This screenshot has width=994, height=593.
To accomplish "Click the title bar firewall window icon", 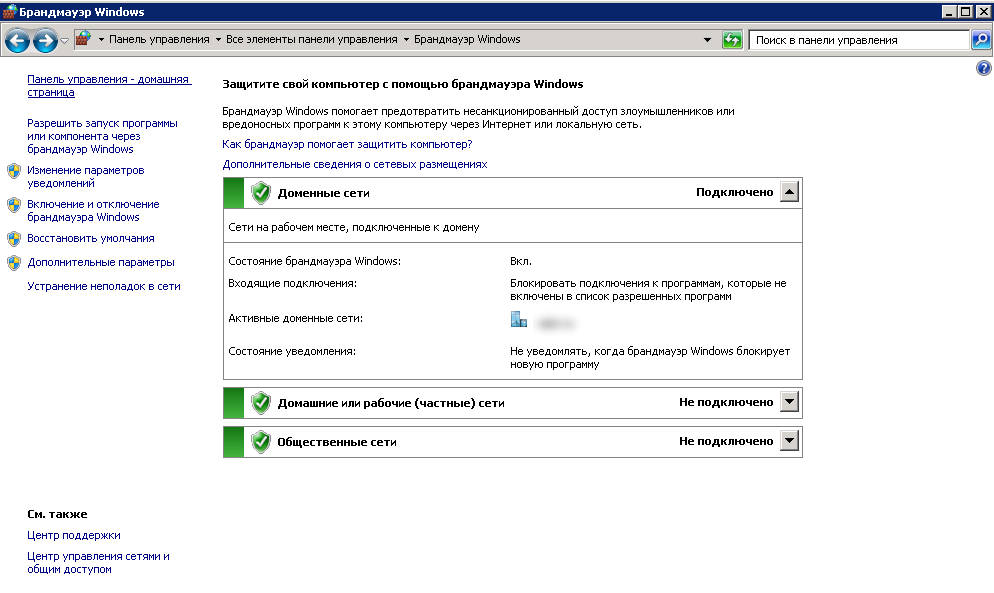I will pos(10,11).
